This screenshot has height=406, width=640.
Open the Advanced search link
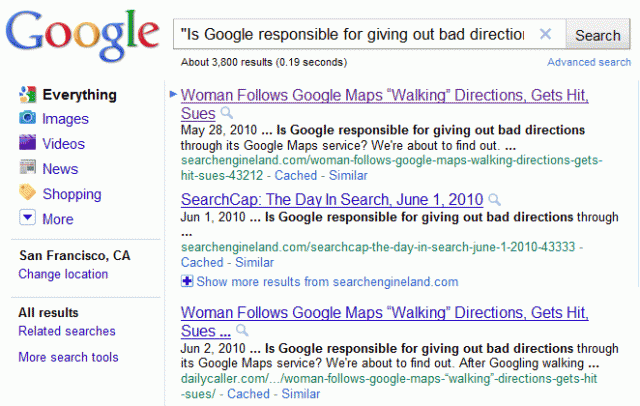coord(589,62)
